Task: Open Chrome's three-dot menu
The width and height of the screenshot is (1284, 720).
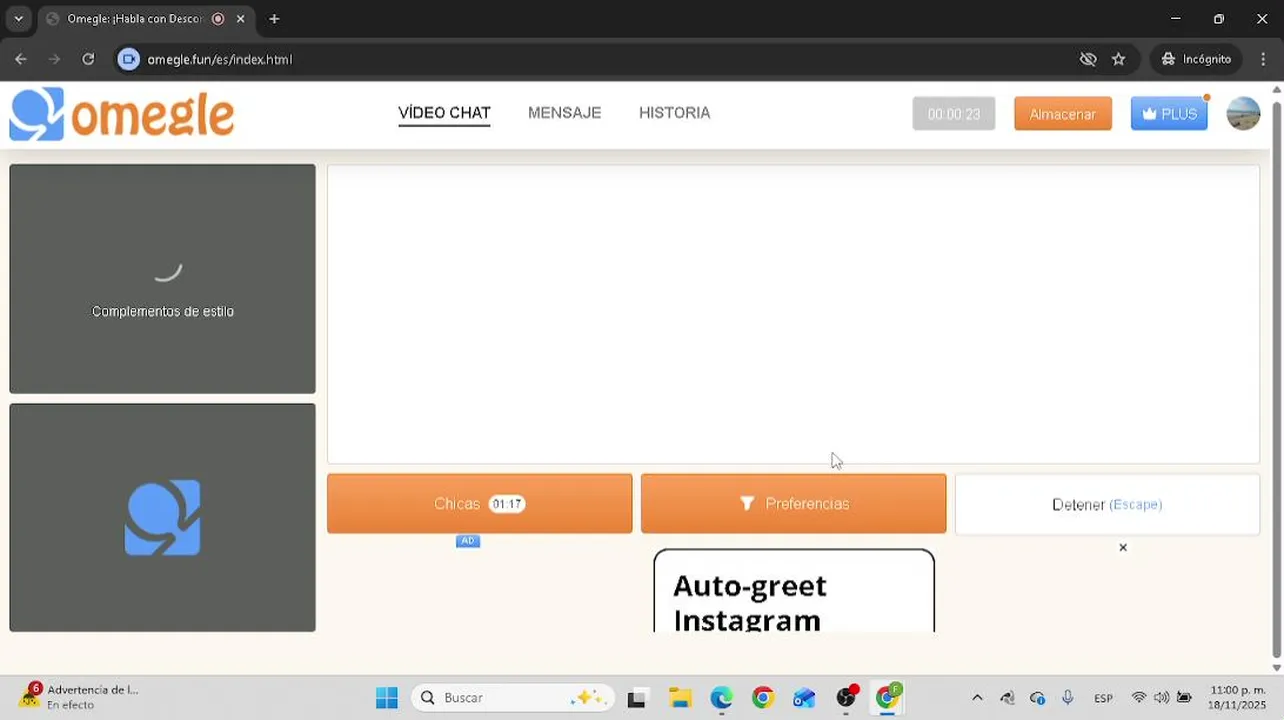Action: coord(1262,59)
